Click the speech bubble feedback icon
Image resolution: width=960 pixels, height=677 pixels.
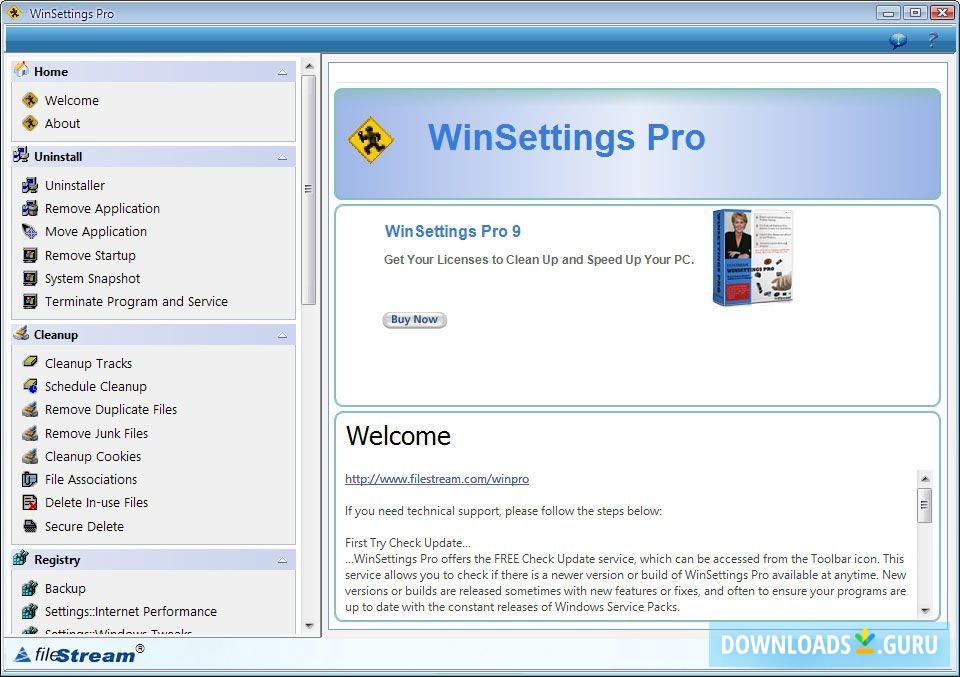tap(898, 40)
